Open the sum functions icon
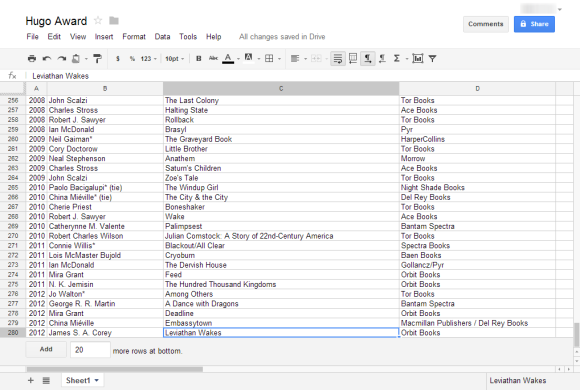The width and height of the screenshot is (580, 390). pyautogui.click(x=397, y=58)
